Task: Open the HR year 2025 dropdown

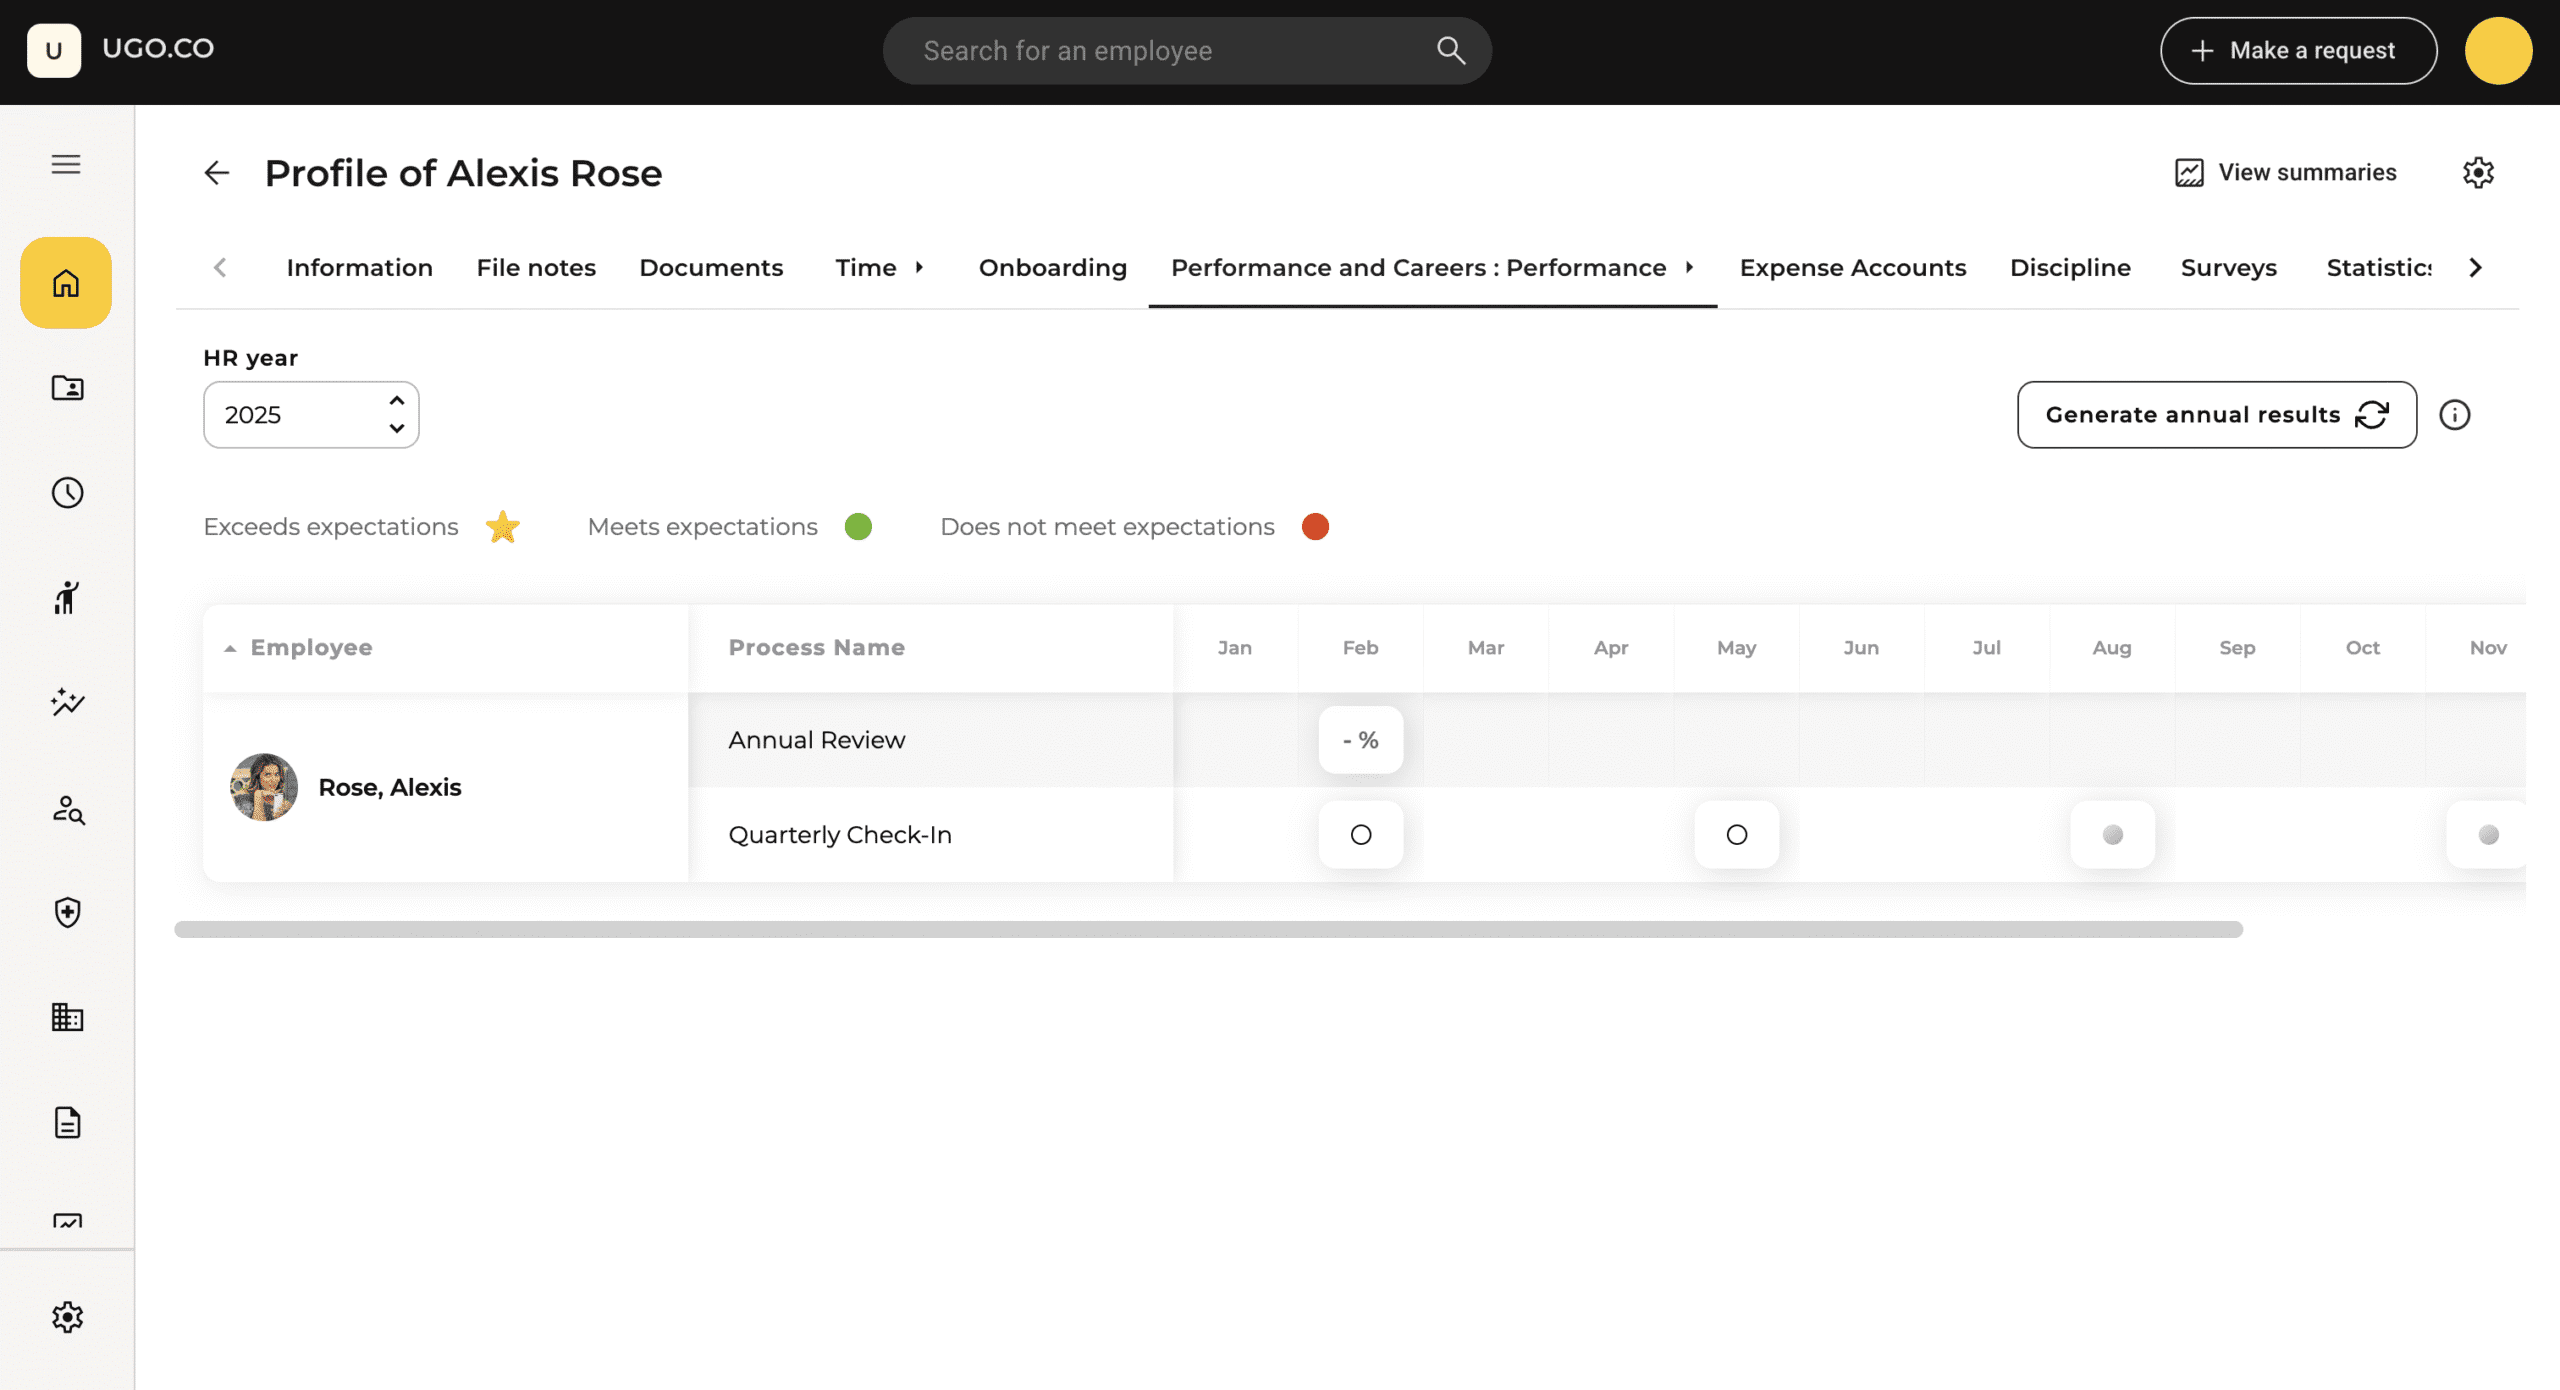Action: 311,415
